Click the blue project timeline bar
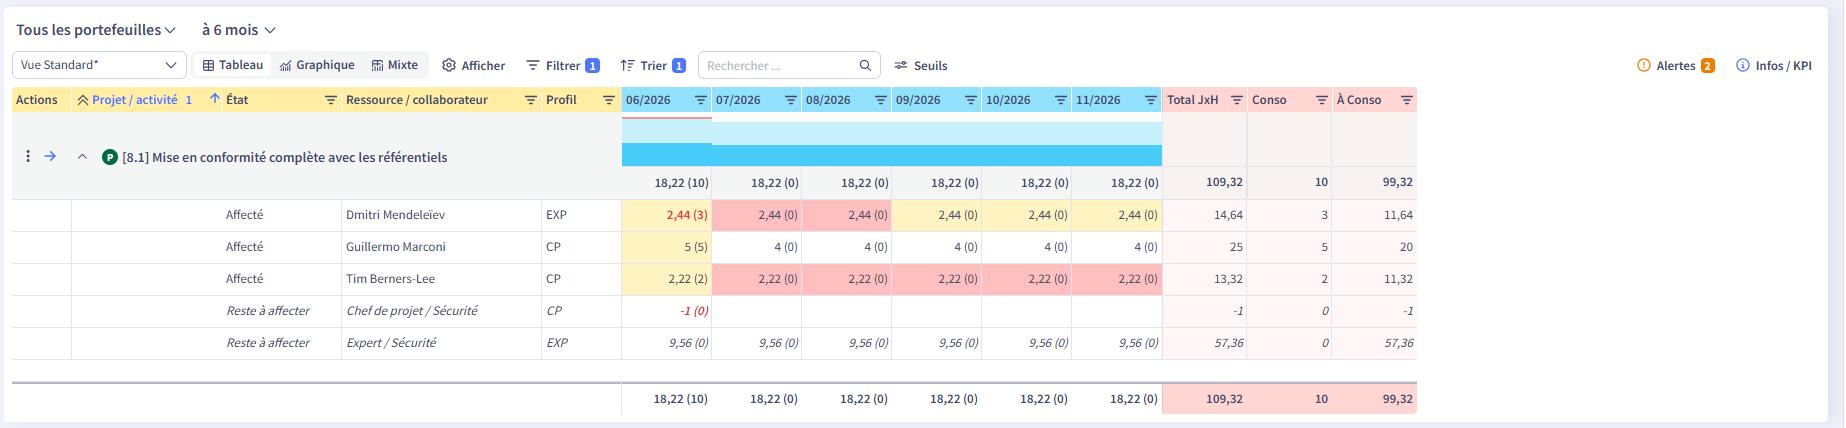This screenshot has height=428, width=1846. tap(892, 155)
